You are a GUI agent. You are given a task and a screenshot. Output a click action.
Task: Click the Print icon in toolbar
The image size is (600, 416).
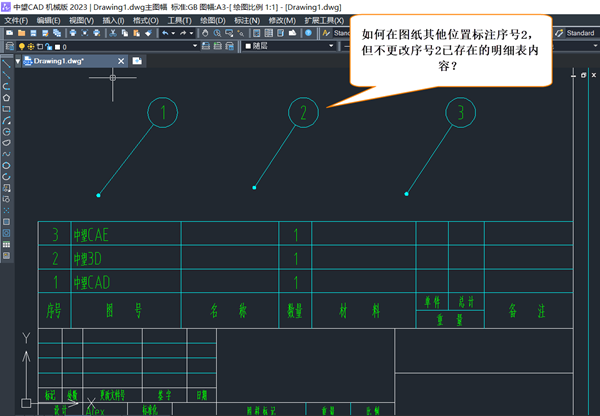point(73,33)
